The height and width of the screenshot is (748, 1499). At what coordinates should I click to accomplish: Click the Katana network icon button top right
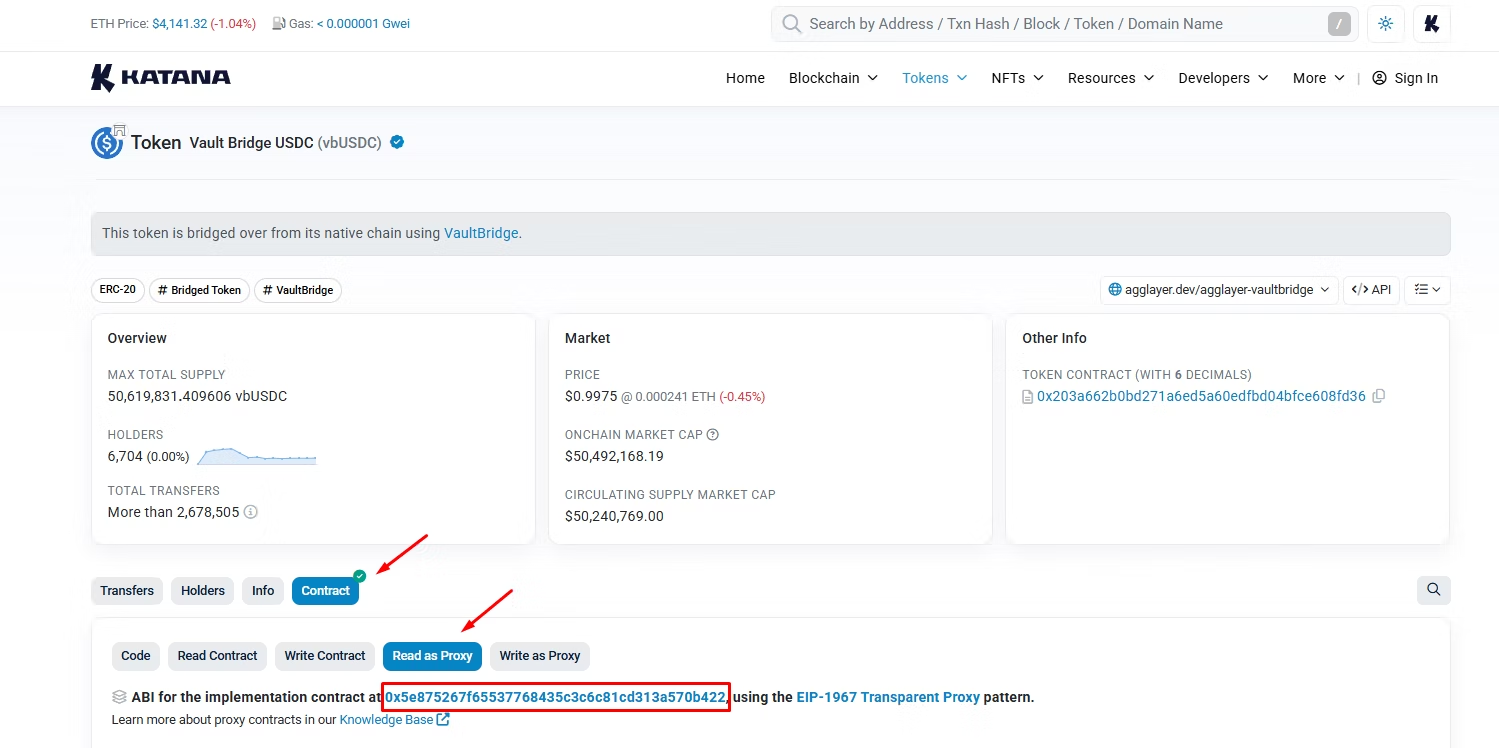pyautogui.click(x=1431, y=24)
